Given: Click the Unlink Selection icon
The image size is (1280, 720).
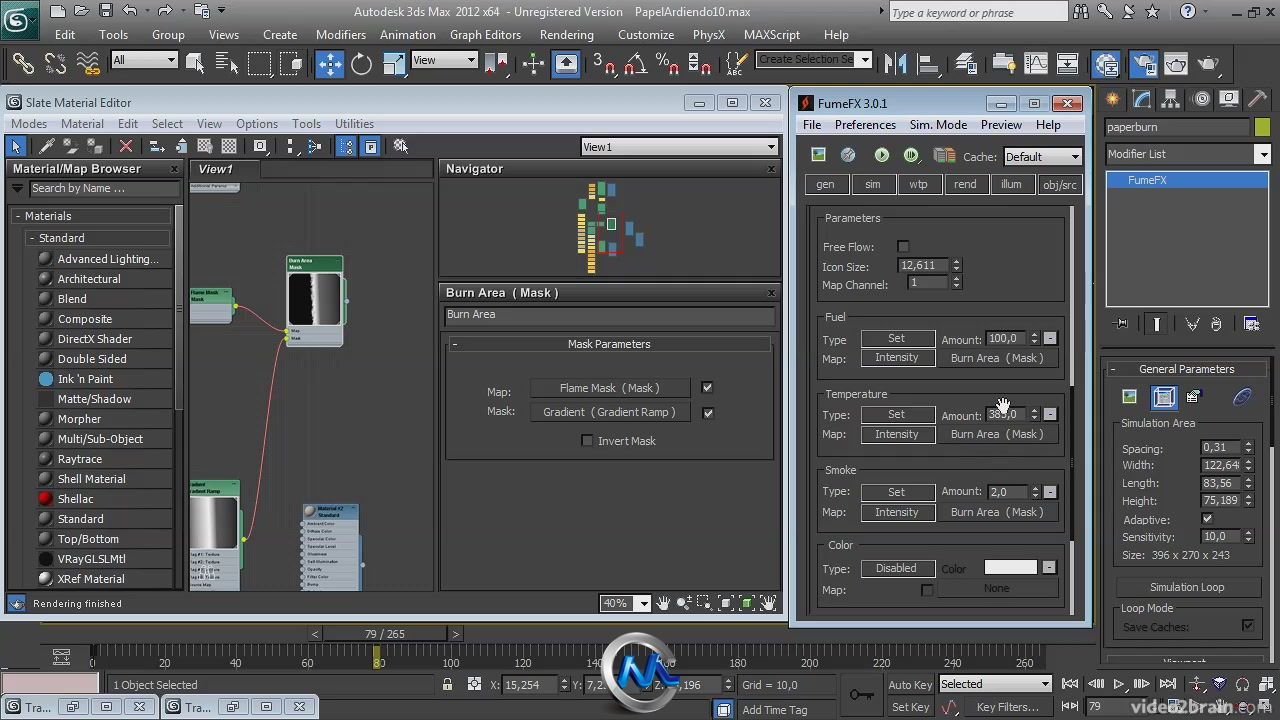Looking at the screenshot, I should click(55, 64).
